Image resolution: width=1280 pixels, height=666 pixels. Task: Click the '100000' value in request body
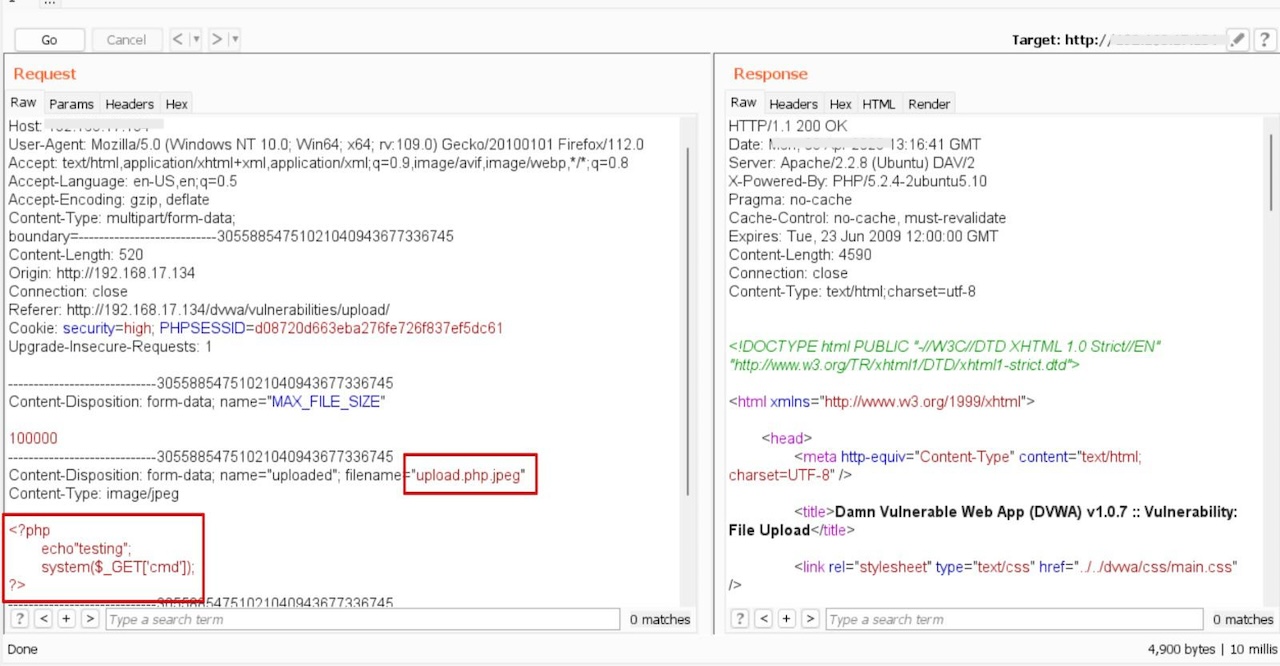(x=33, y=438)
